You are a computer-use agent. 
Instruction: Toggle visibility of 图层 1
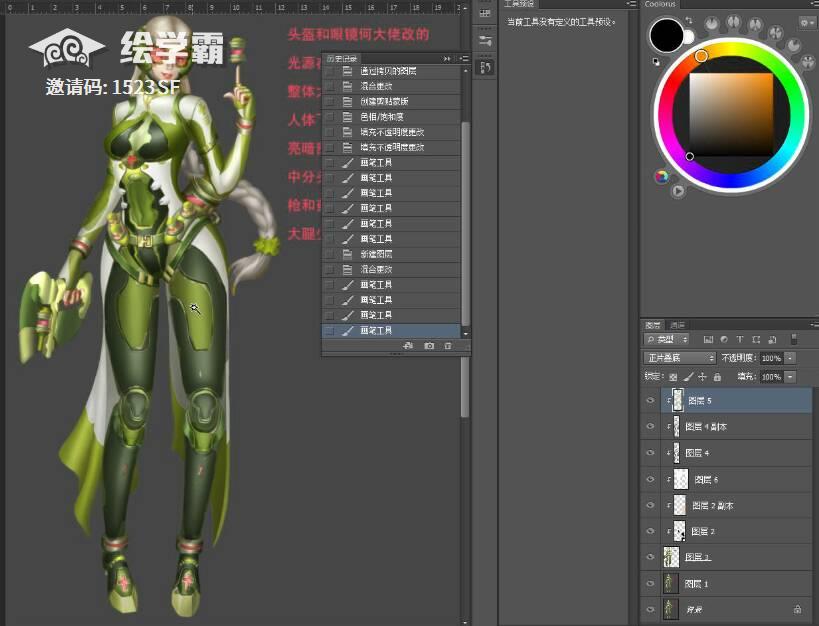coord(650,583)
